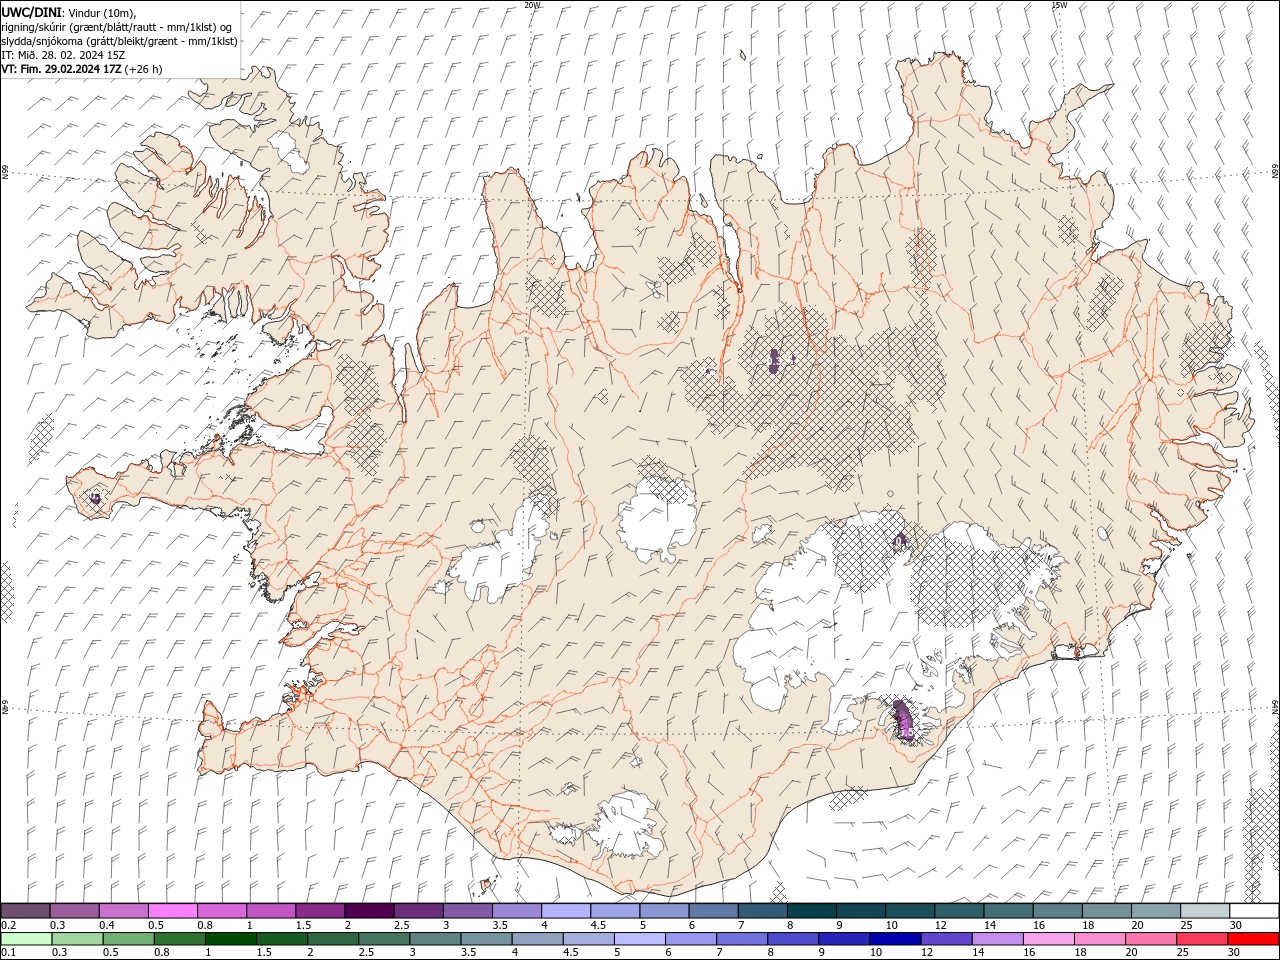Select the darkest green swatch labeled 1 in lower scale
The width and height of the screenshot is (1280, 960).
coord(231,939)
